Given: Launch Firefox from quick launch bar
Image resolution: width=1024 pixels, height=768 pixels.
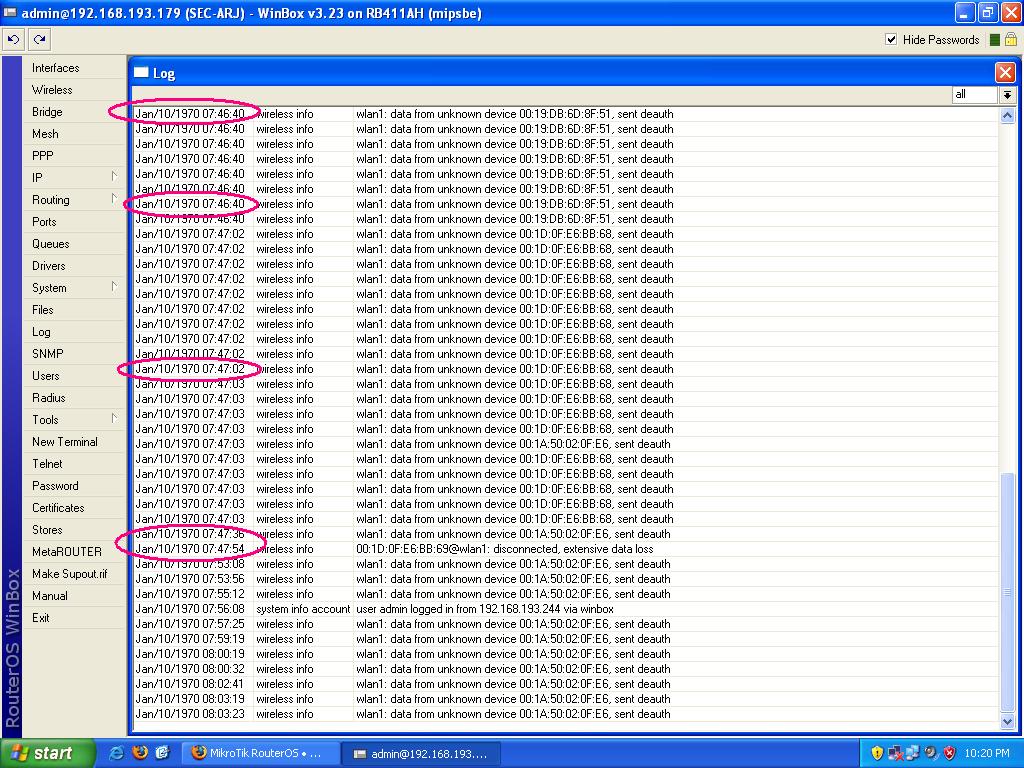Looking at the screenshot, I should (140, 753).
